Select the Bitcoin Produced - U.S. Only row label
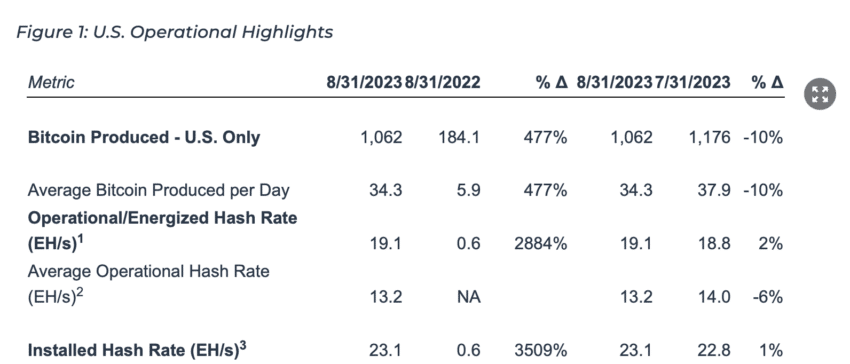 [x=144, y=137]
